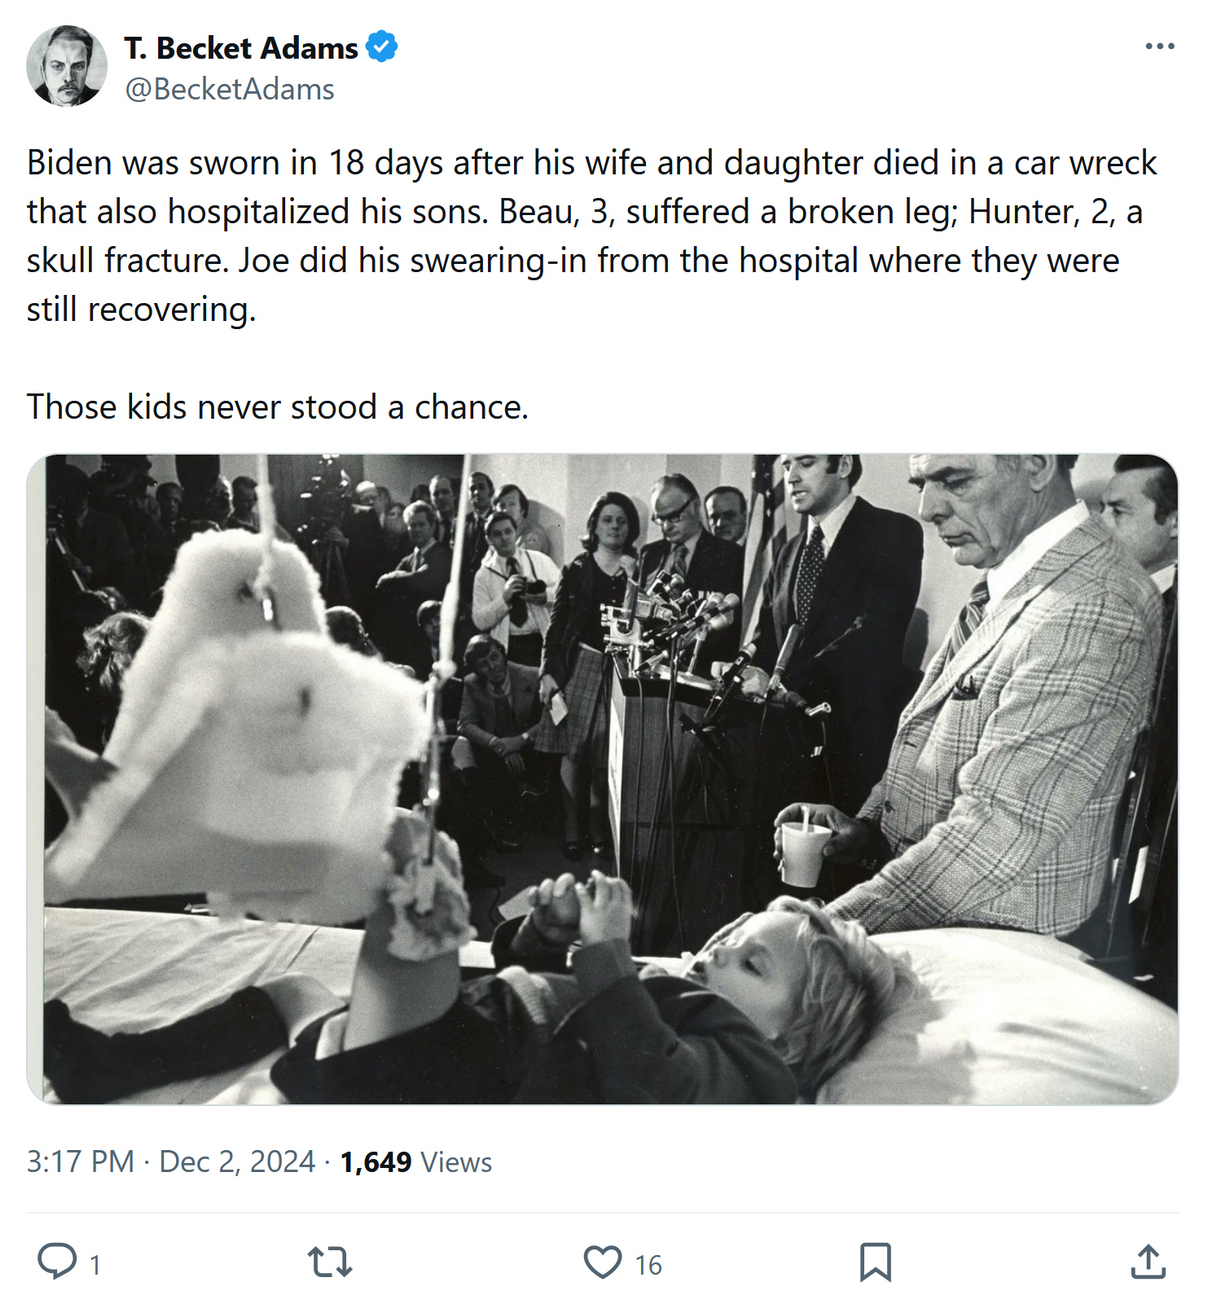
Task: Click the reply count number 1
Action: click(x=95, y=1265)
